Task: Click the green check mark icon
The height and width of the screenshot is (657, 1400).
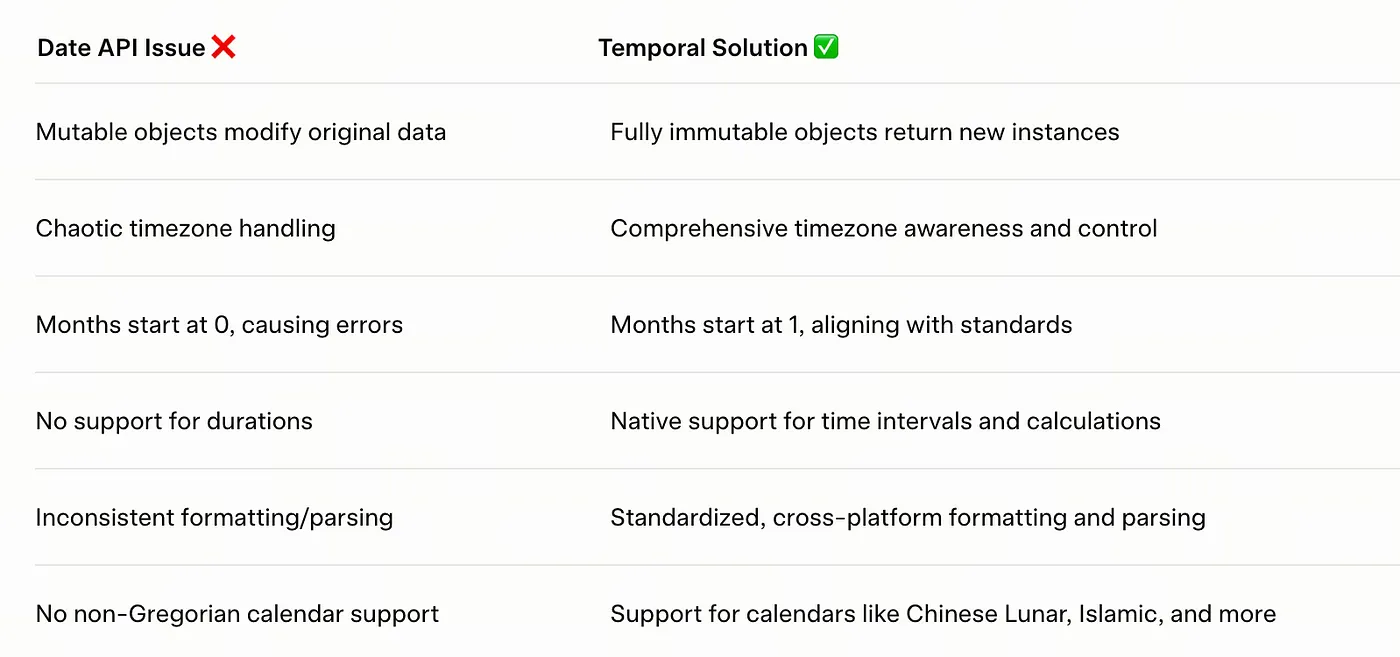Action: 826,47
